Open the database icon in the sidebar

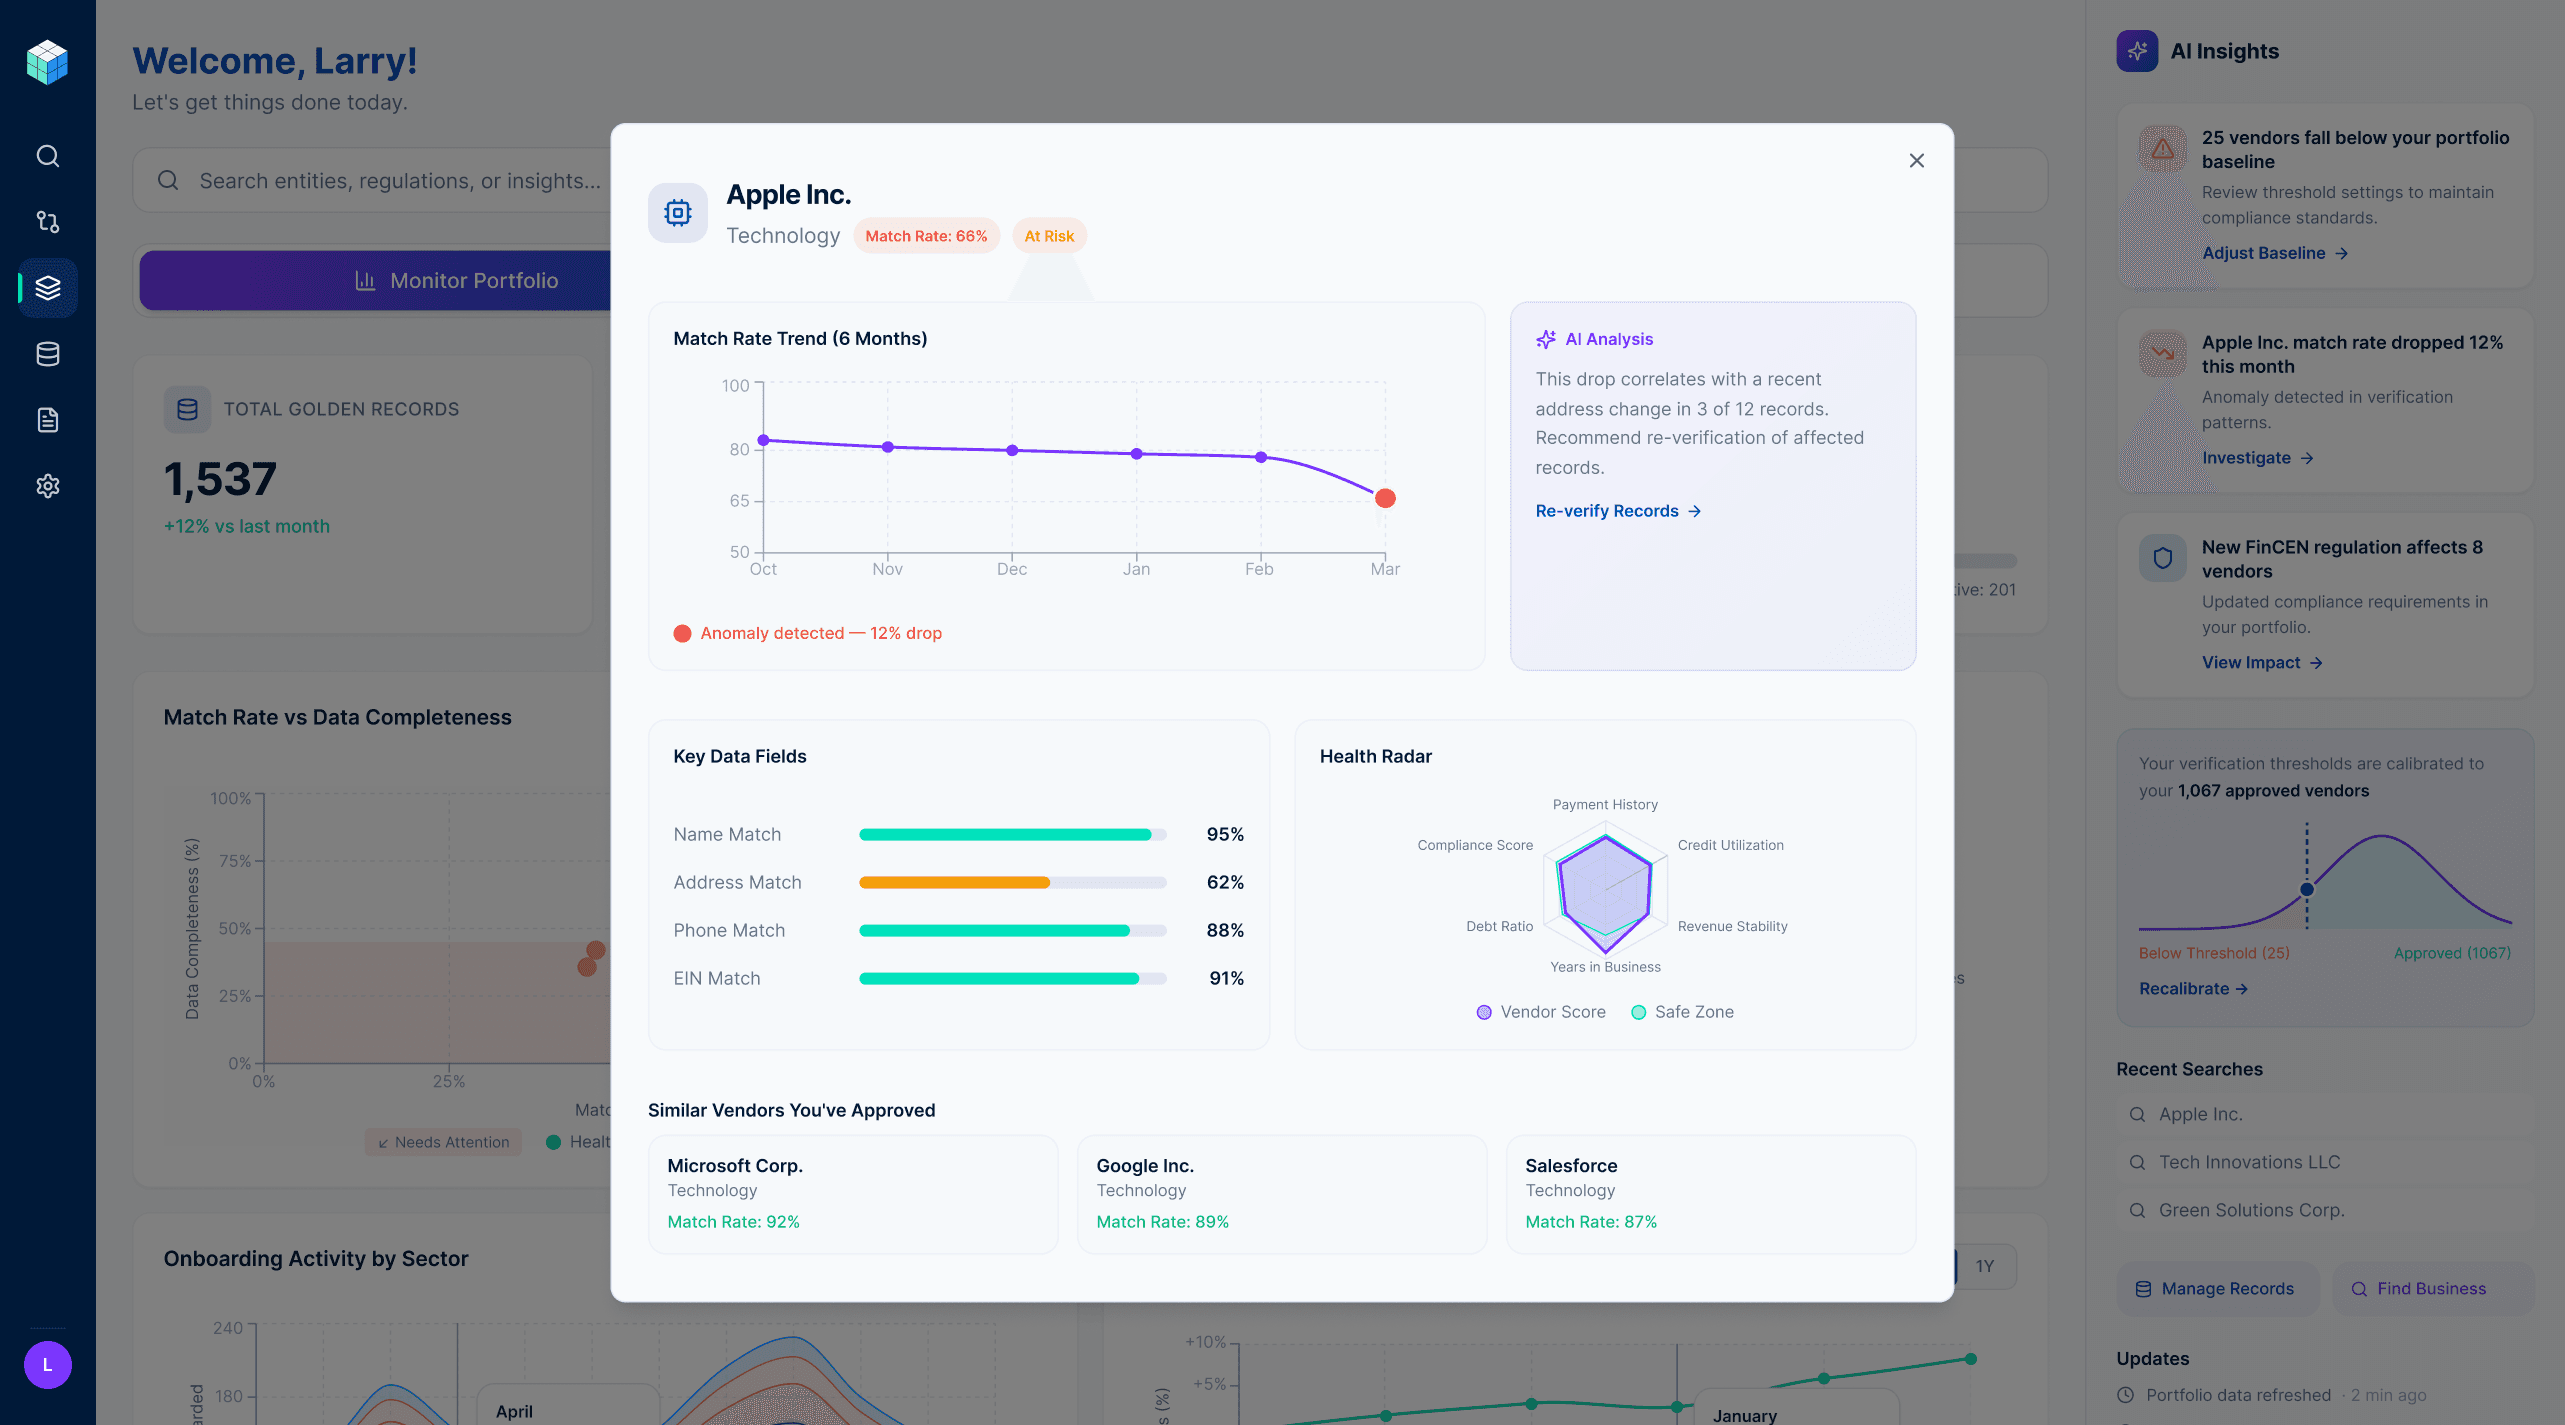47,354
